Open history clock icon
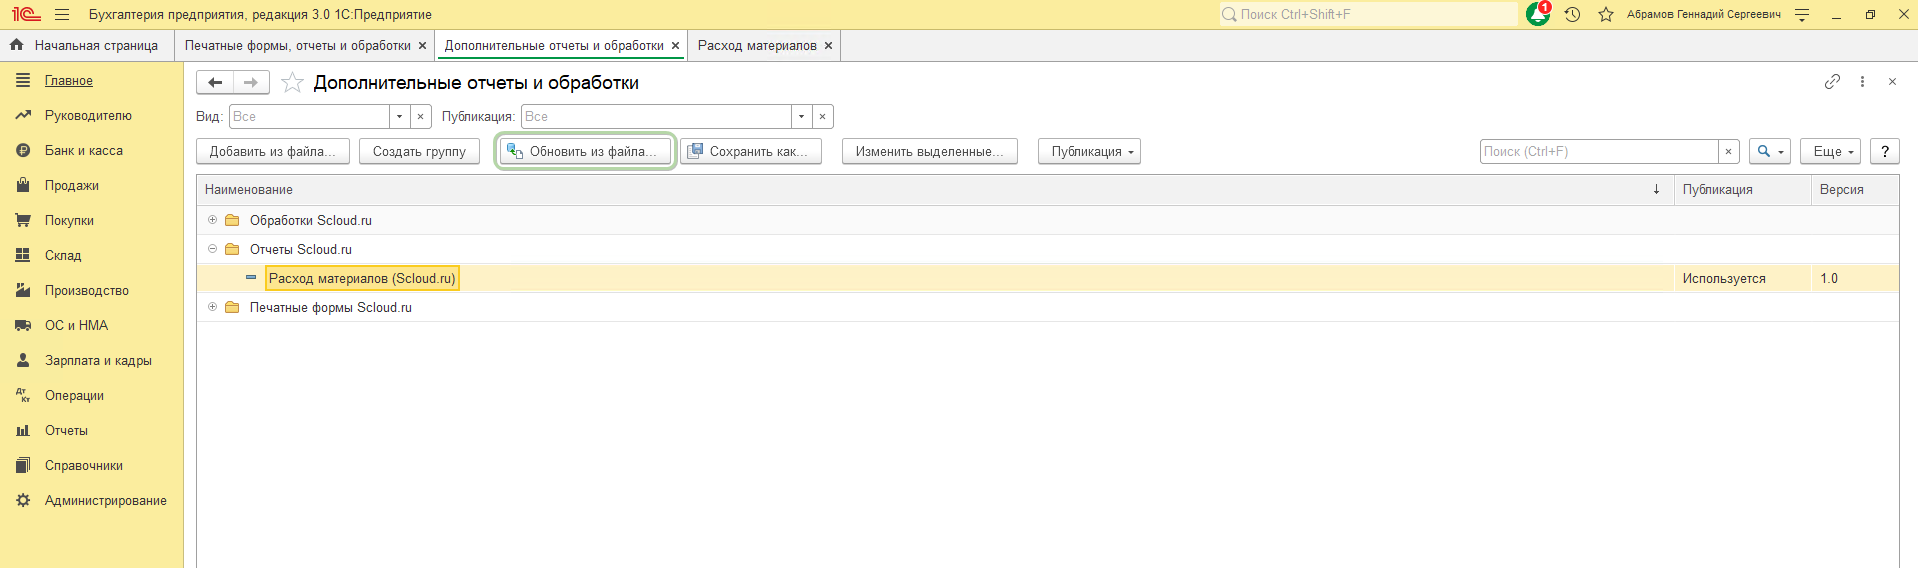The width and height of the screenshot is (1918, 568). click(x=1572, y=15)
